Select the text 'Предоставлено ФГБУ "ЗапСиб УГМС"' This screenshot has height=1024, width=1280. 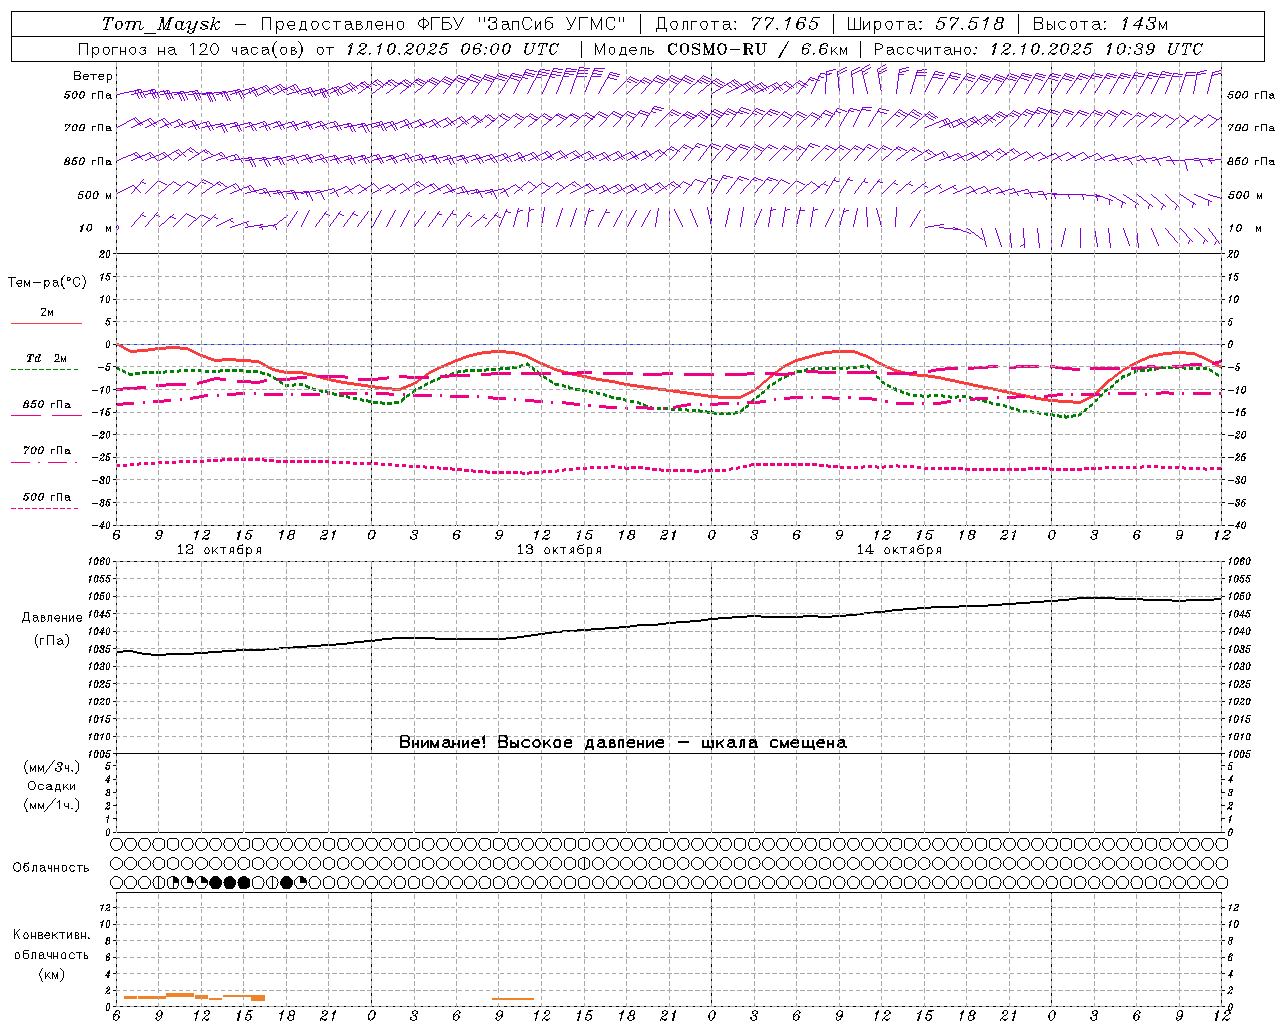443,24
